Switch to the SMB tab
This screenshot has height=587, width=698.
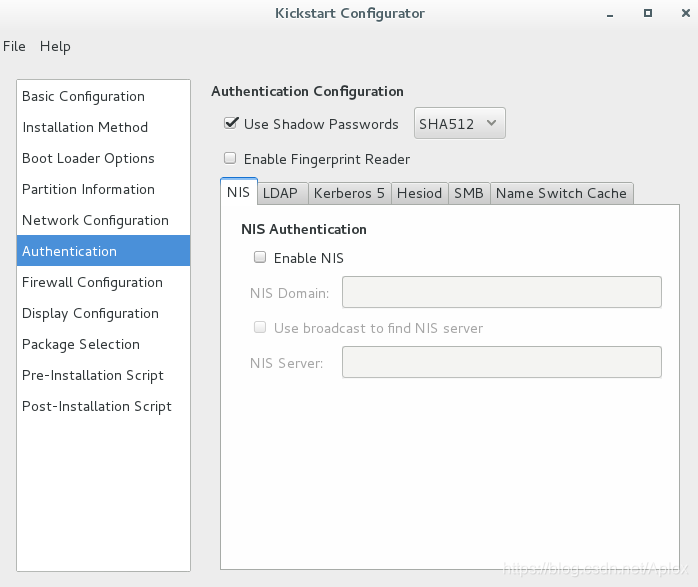pyautogui.click(x=469, y=193)
